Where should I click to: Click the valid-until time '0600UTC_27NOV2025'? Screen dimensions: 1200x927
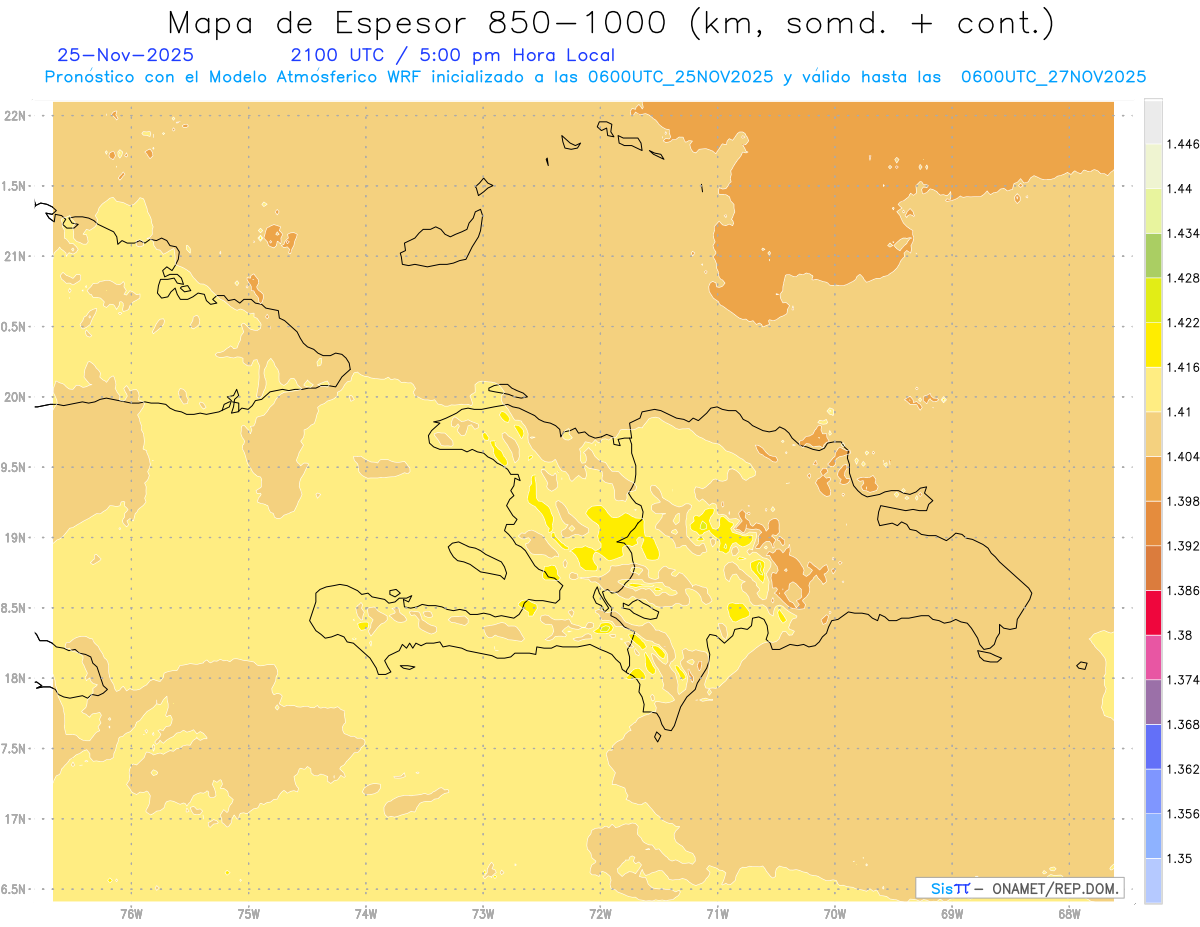(x=1053, y=77)
